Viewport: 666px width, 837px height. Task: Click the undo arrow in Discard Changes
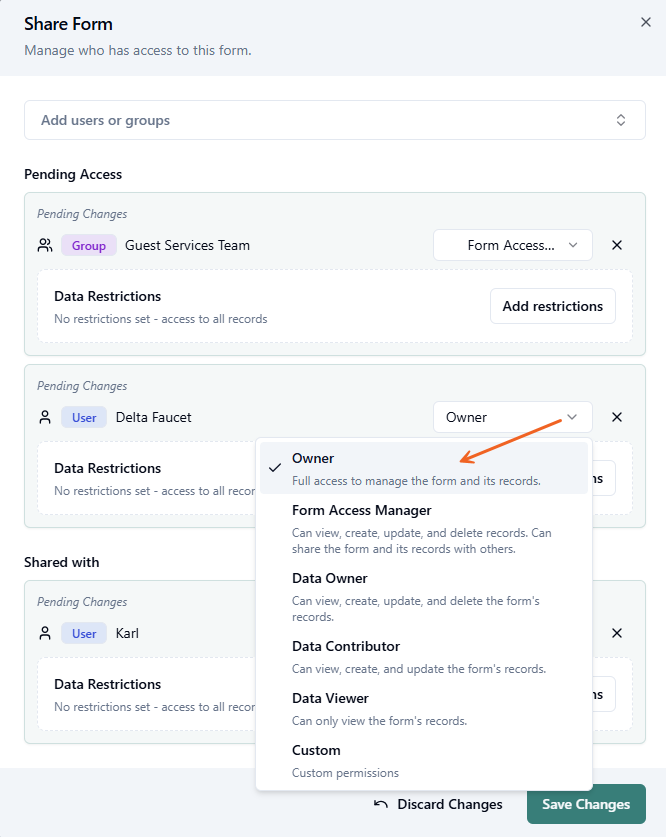(x=381, y=804)
